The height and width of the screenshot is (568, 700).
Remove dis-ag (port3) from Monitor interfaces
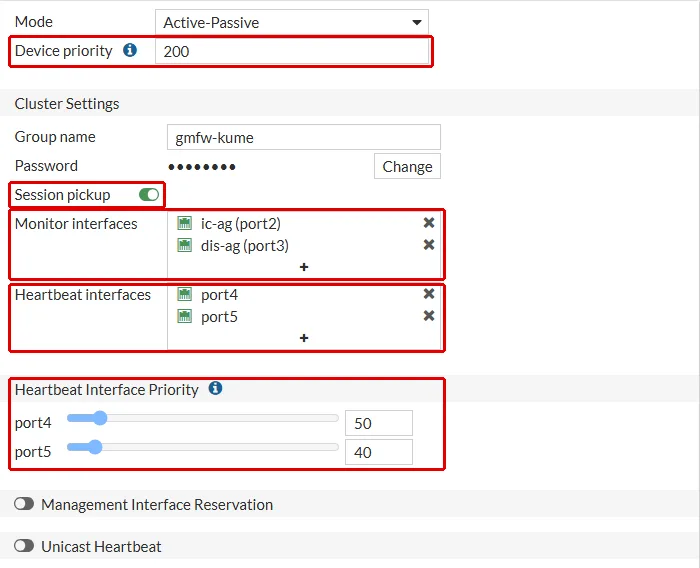tap(429, 244)
